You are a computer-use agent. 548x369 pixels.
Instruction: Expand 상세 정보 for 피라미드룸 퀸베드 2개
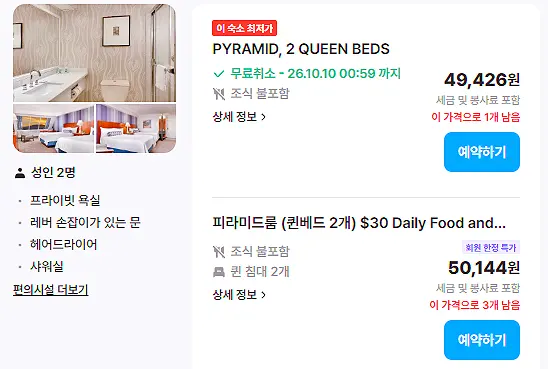(239, 295)
